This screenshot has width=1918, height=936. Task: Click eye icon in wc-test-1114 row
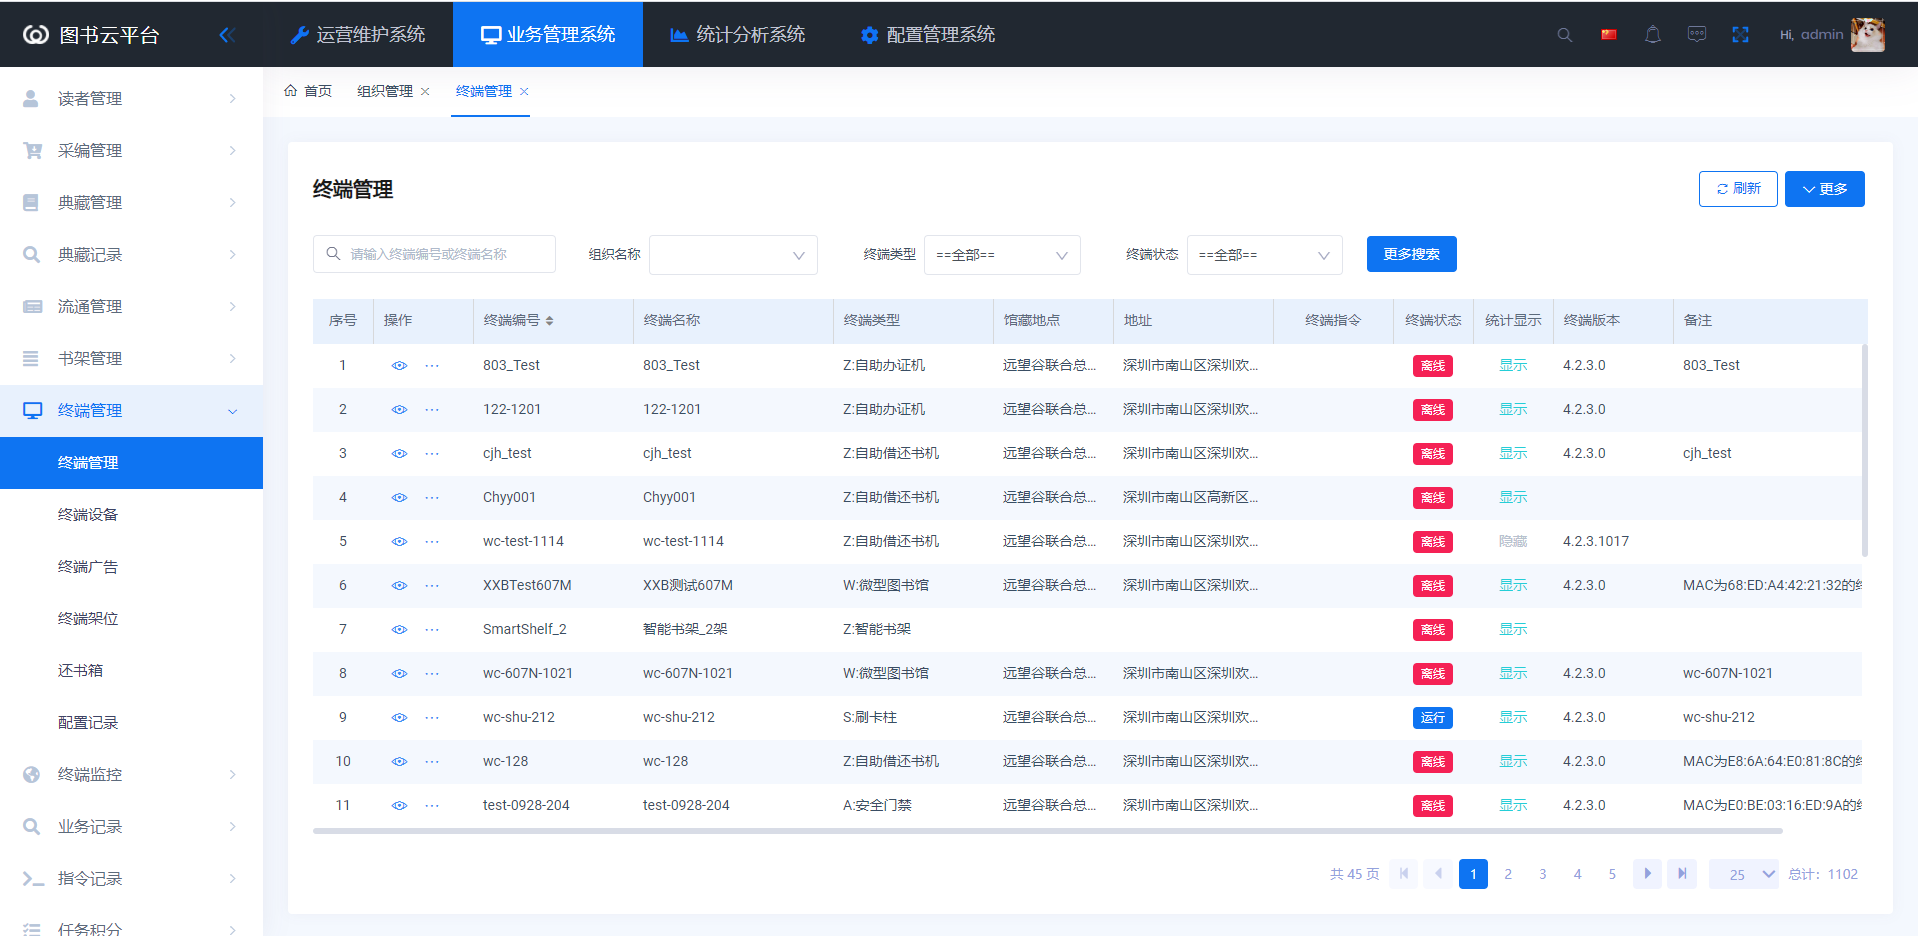point(399,542)
